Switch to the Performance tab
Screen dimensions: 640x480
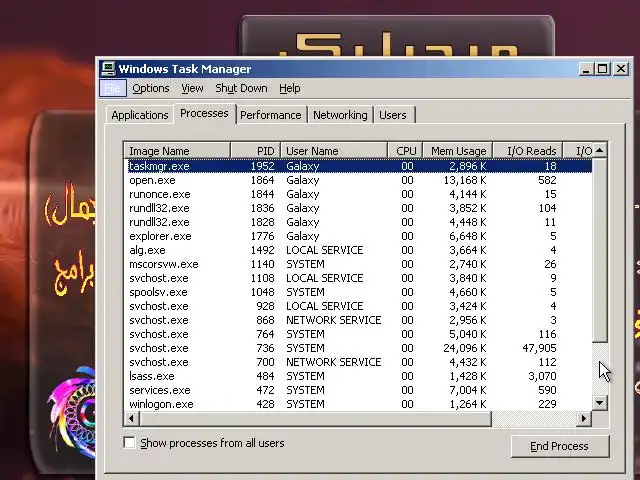pyautogui.click(x=271, y=115)
